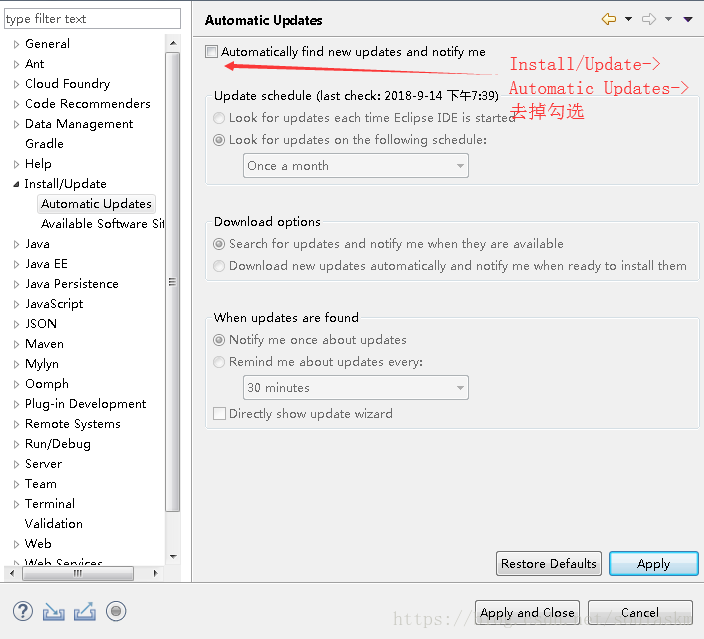This screenshot has width=704, height=639.
Task: Select the Server category
Action: (x=43, y=464)
